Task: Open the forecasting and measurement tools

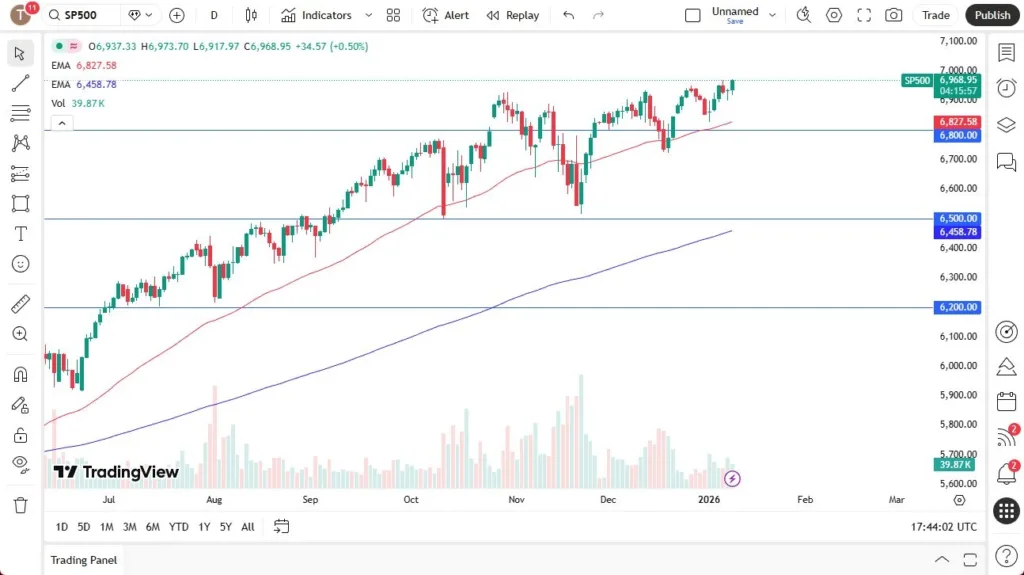Action: pos(20,173)
